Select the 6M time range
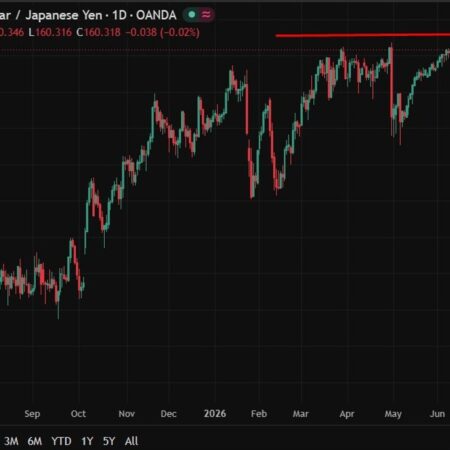This screenshot has height=450, width=450. coord(35,441)
